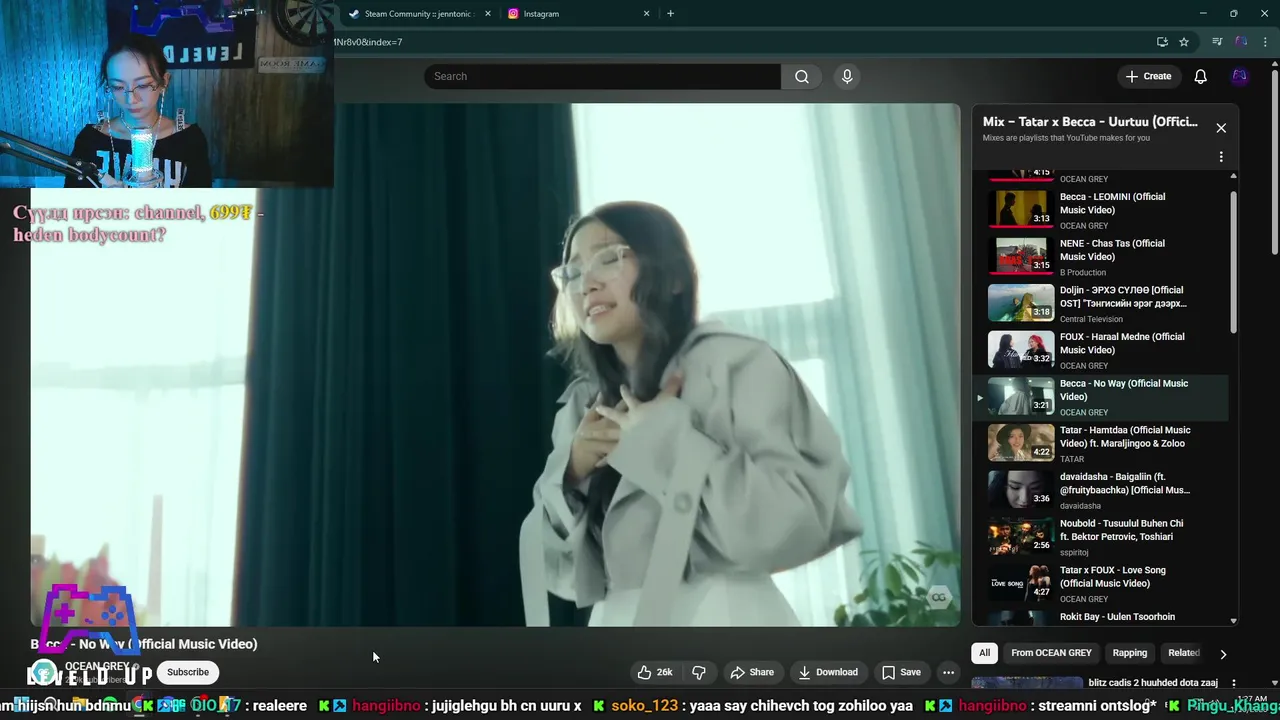Subscribe to OCEAN GREY channel
The width and height of the screenshot is (1280, 720).
[188, 672]
